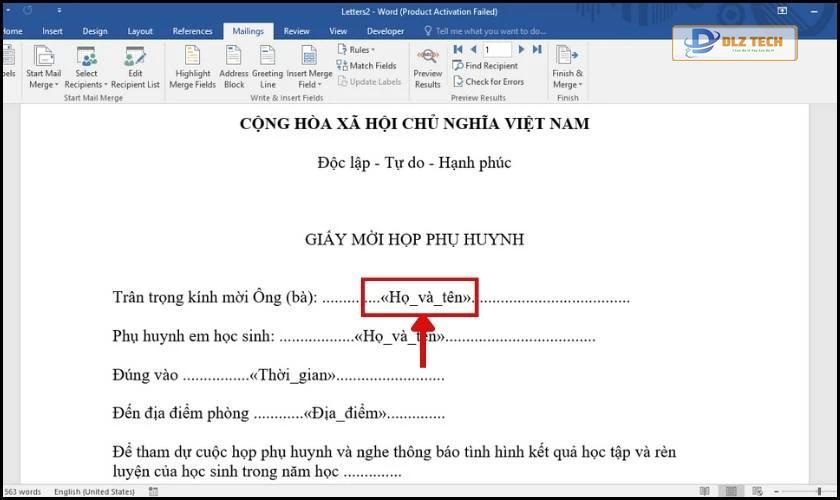Switch to the Design tab

tap(95, 31)
